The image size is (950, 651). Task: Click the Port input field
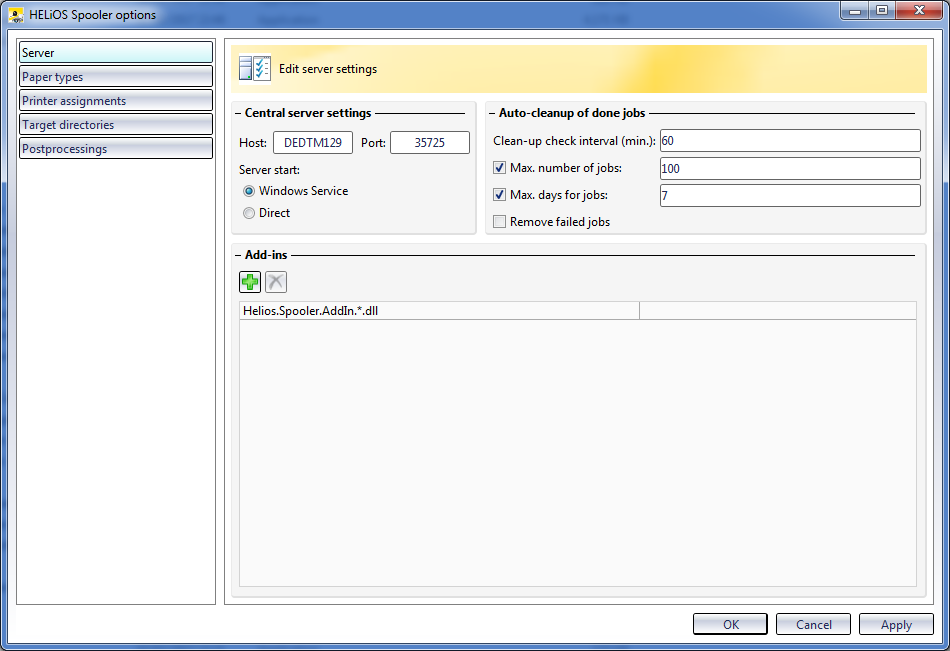click(430, 142)
